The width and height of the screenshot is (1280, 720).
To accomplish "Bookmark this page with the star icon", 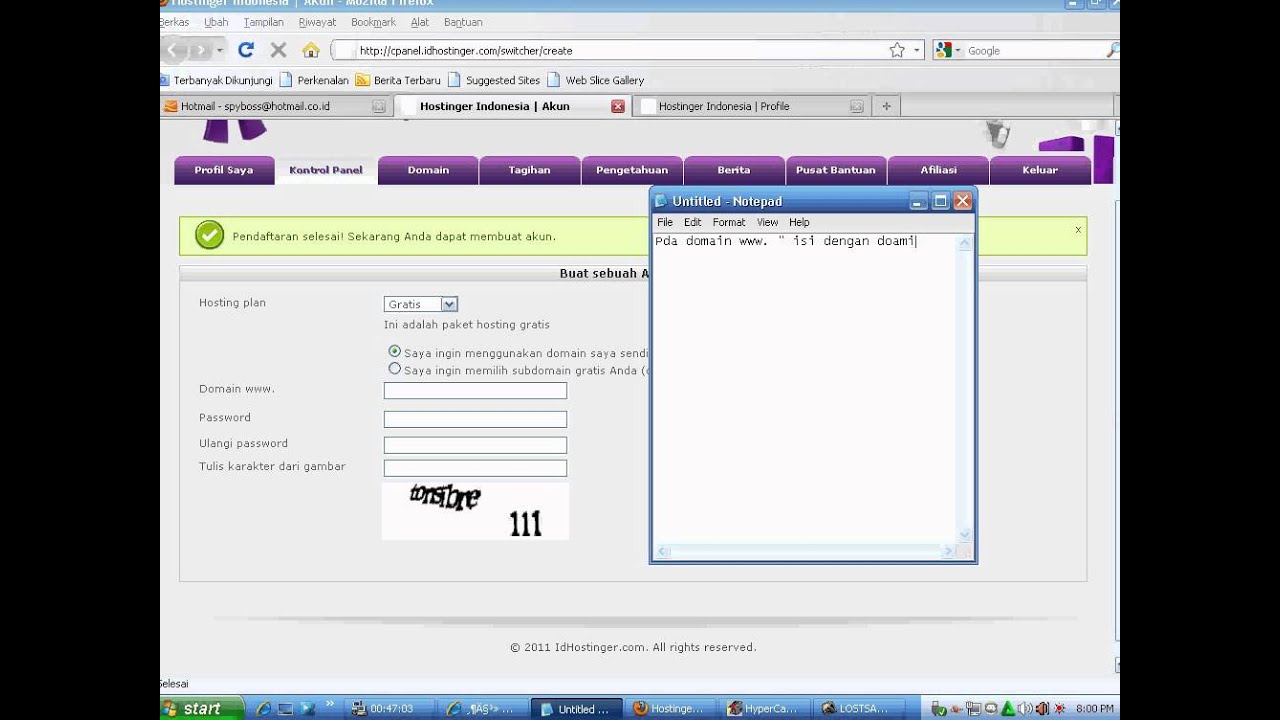I will click(896, 50).
